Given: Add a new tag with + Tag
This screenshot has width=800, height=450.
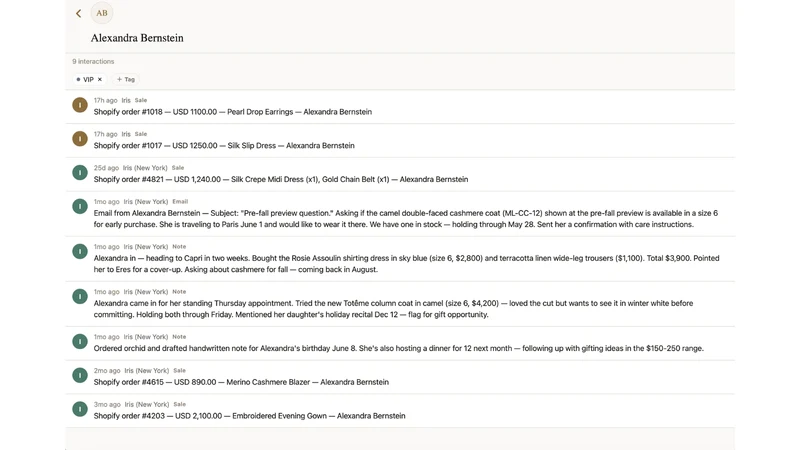Looking at the screenshot, I should point(126,80).
